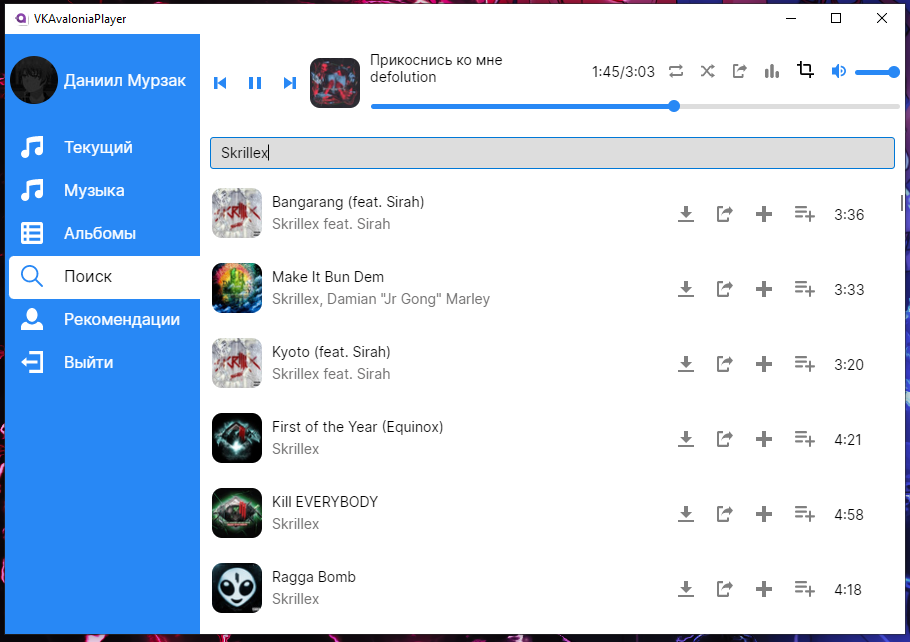Open the equalizer bars icon
This screenshot has height=642, width=910.
[x=772, y=71]
